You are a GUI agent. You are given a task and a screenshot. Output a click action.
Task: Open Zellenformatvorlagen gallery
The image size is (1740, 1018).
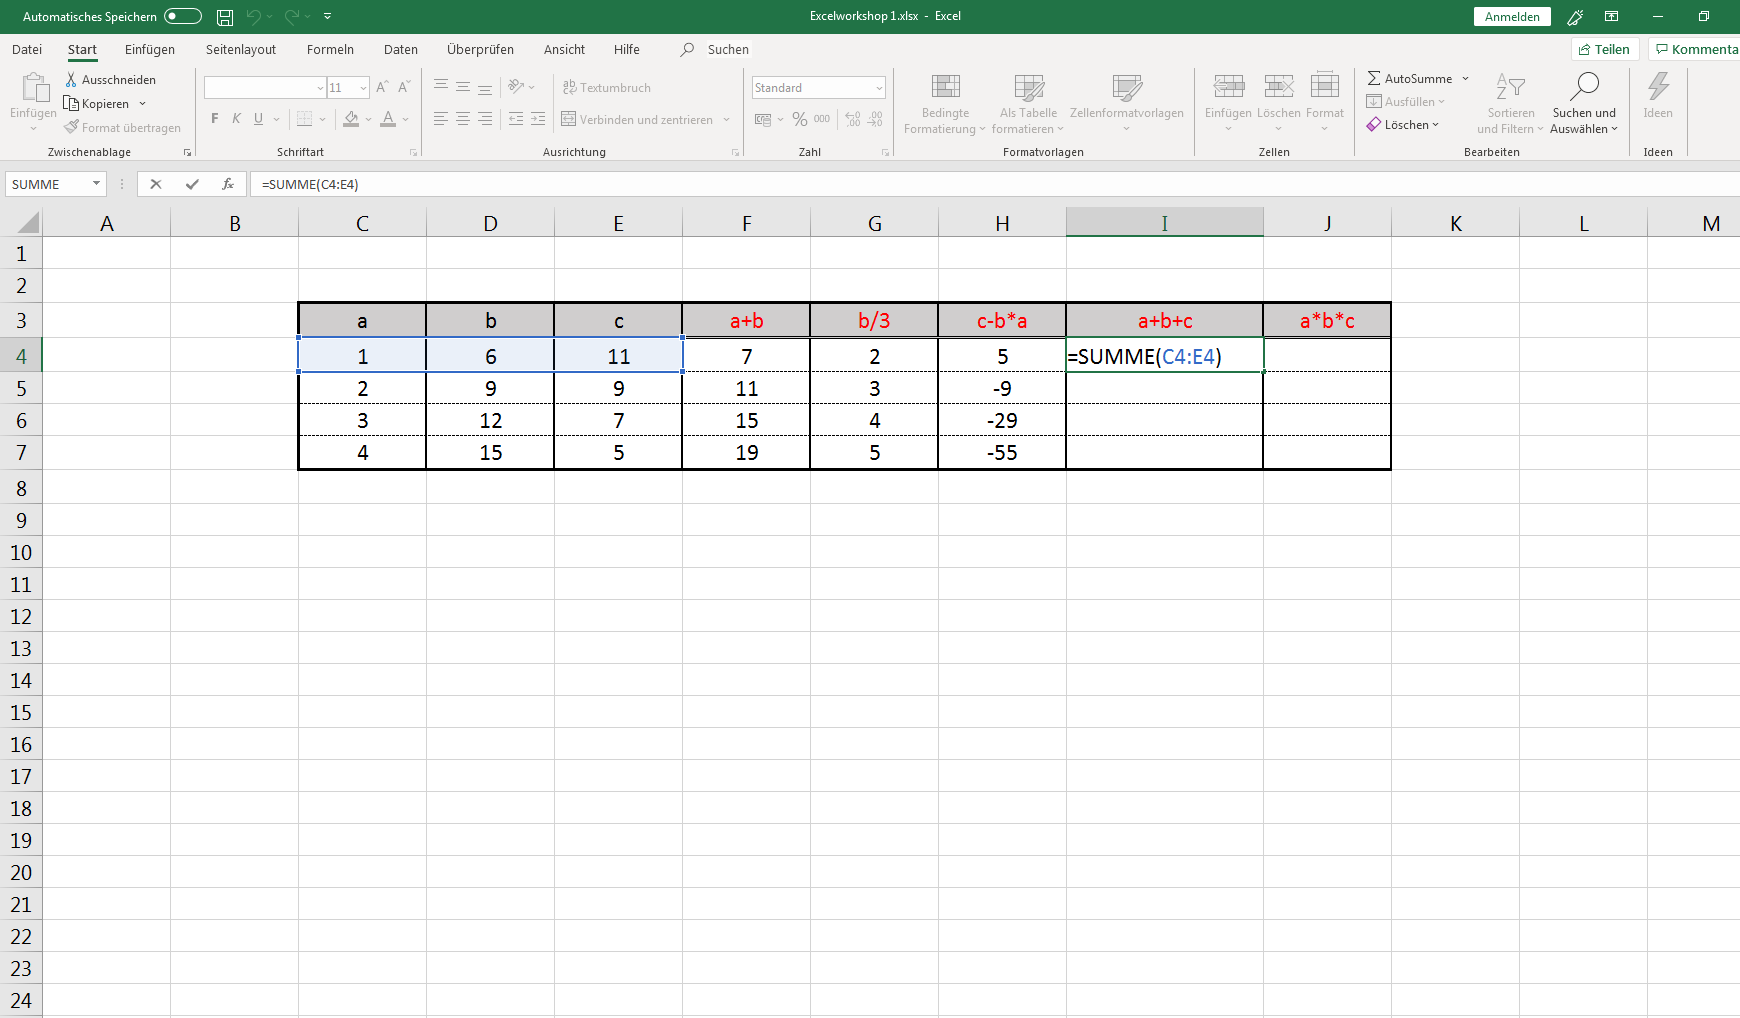1127,103
